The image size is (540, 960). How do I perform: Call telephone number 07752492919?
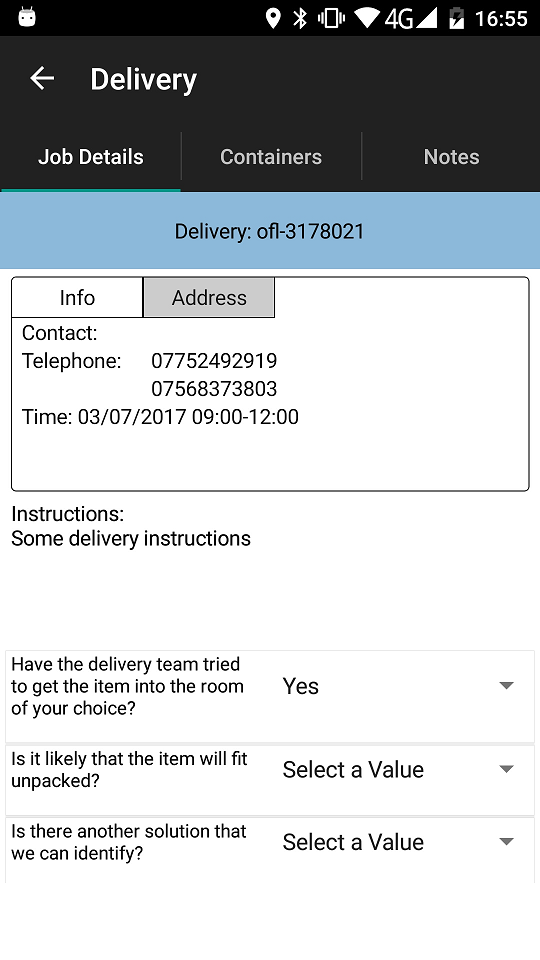214,361
